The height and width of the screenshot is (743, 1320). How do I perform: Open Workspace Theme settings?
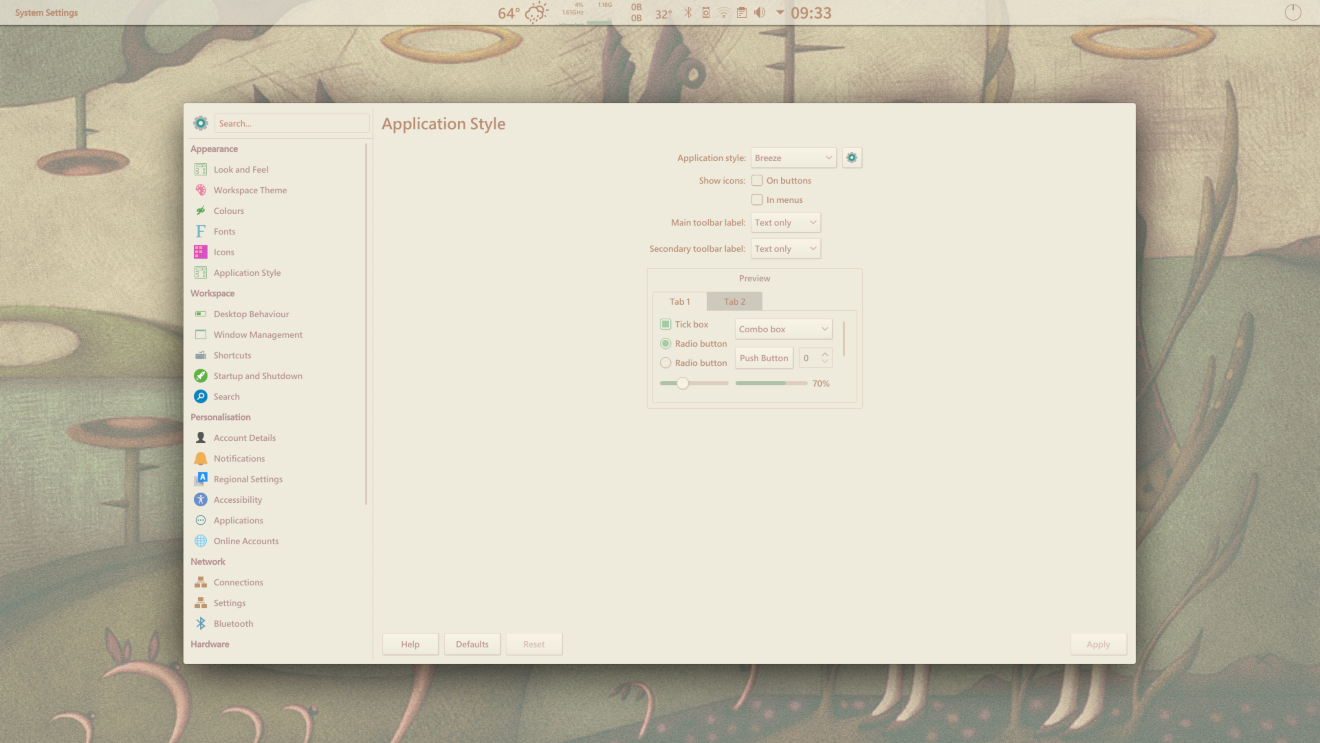[x=277, y=190]
